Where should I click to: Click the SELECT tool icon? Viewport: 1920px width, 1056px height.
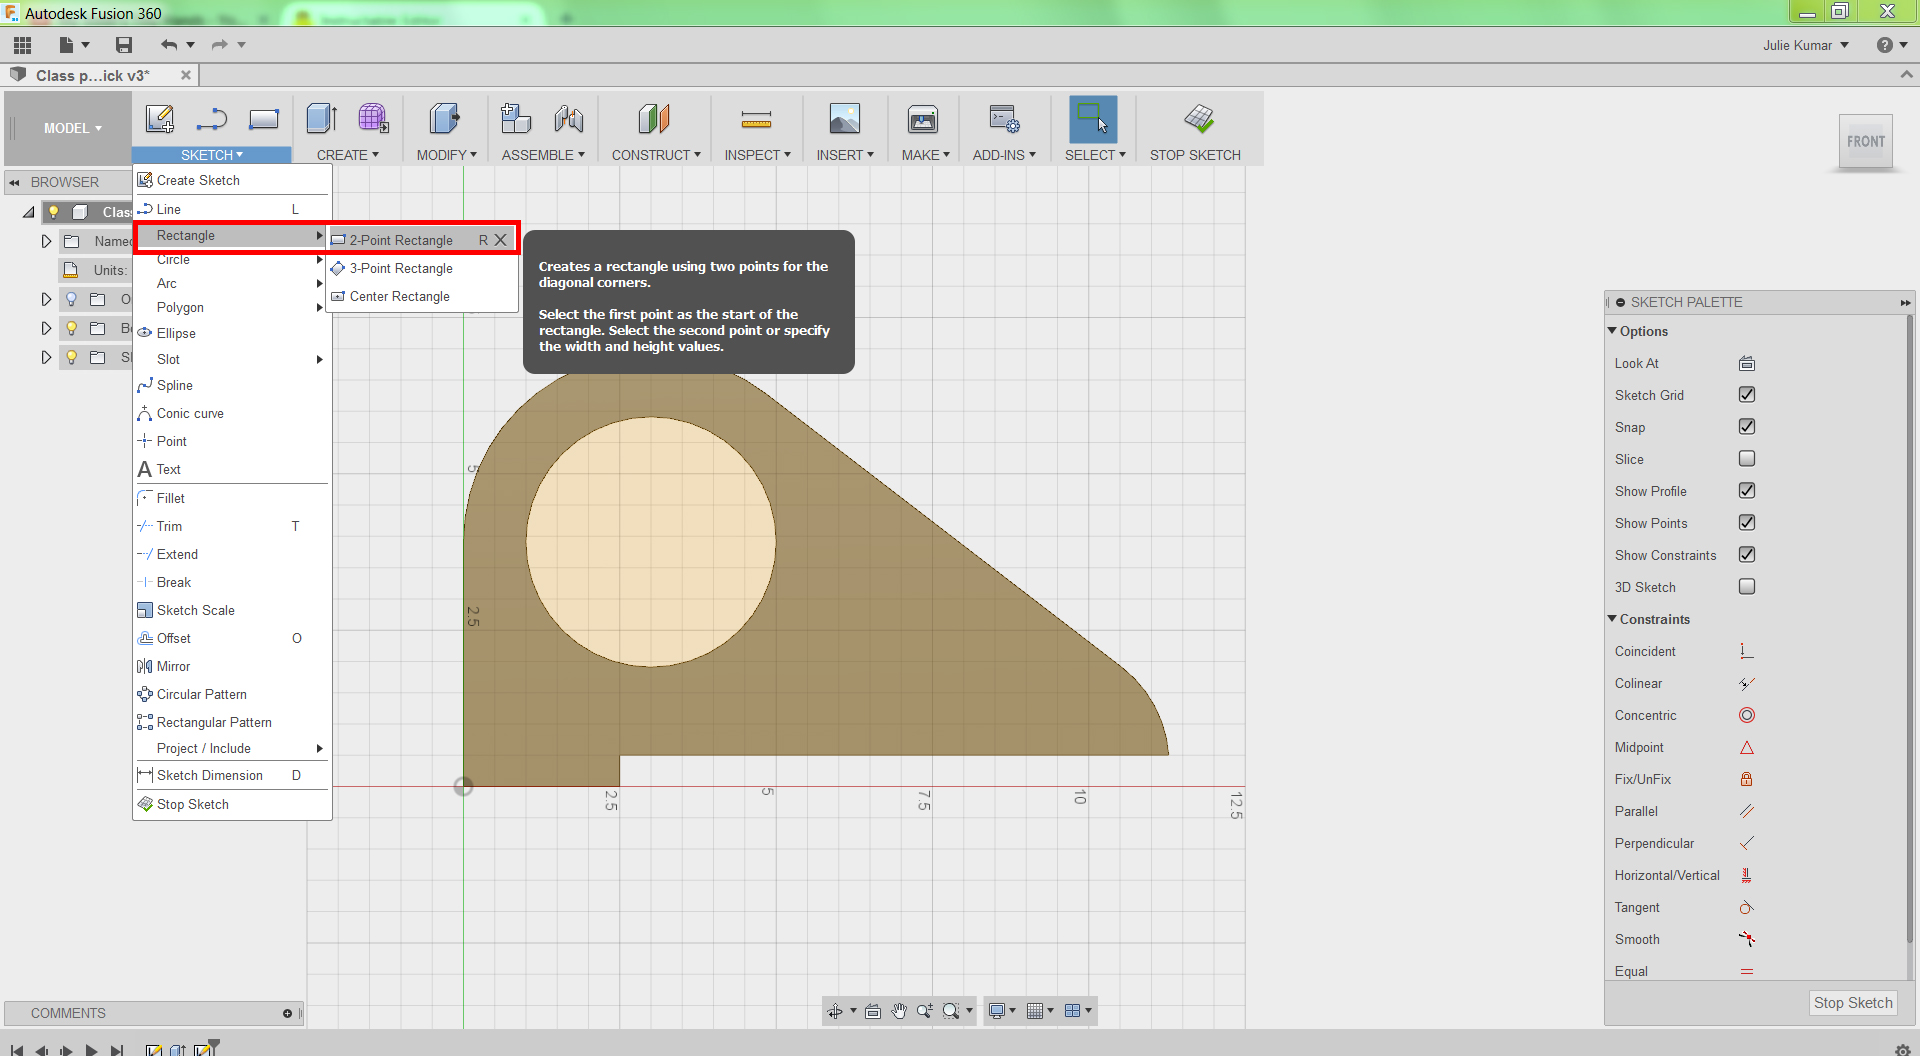(1093, 119)
